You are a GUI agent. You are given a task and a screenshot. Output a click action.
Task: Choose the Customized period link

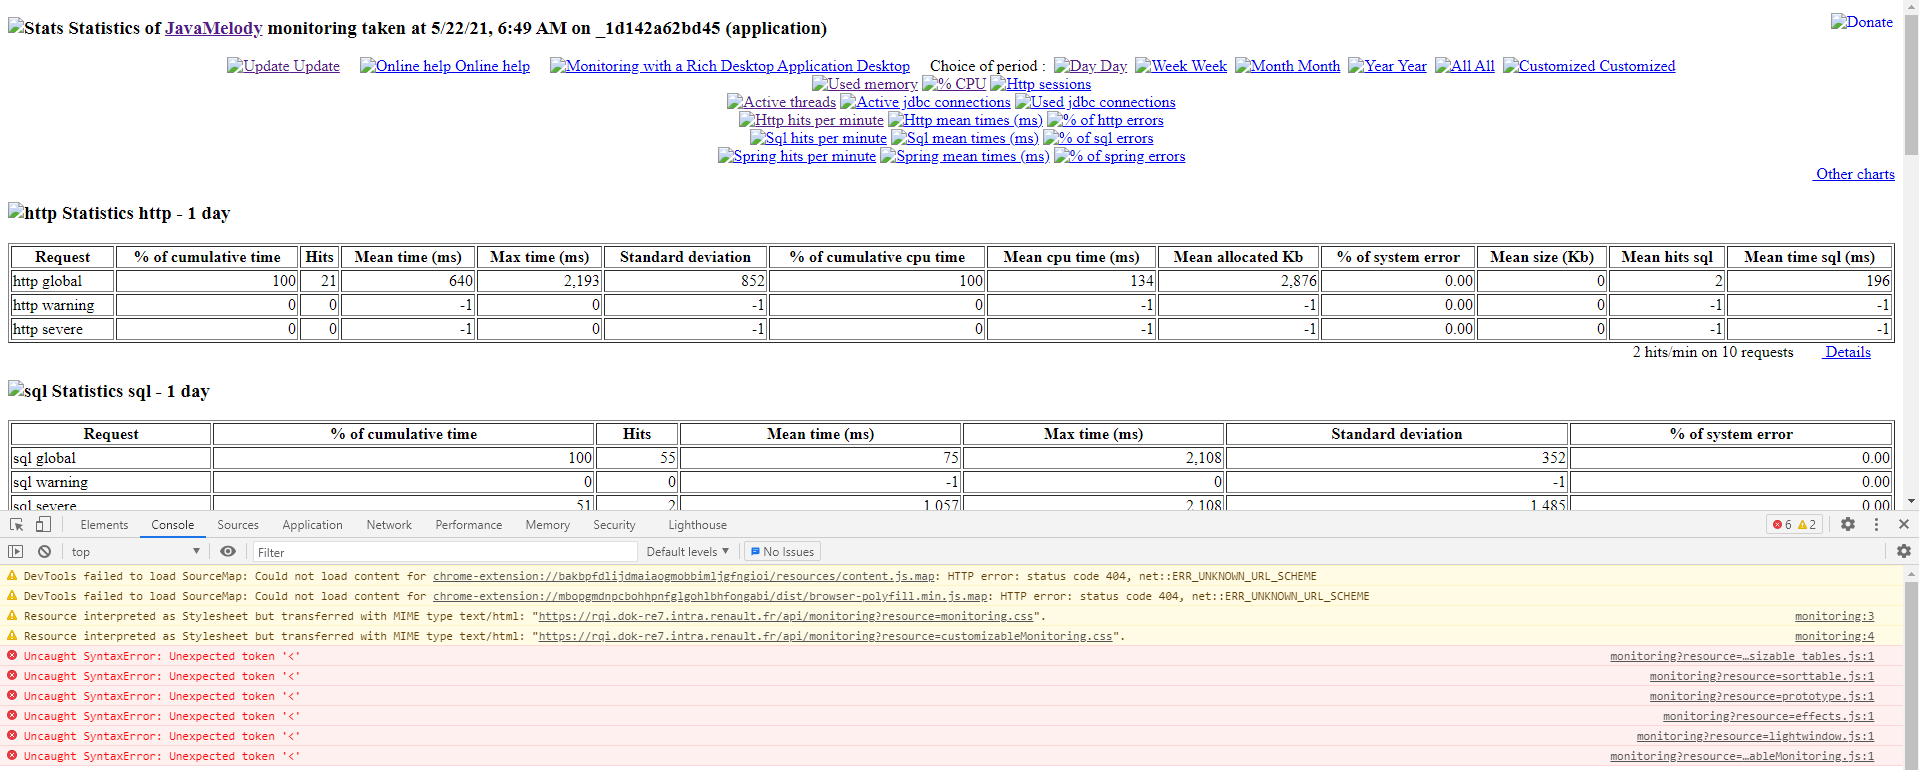1589,66
